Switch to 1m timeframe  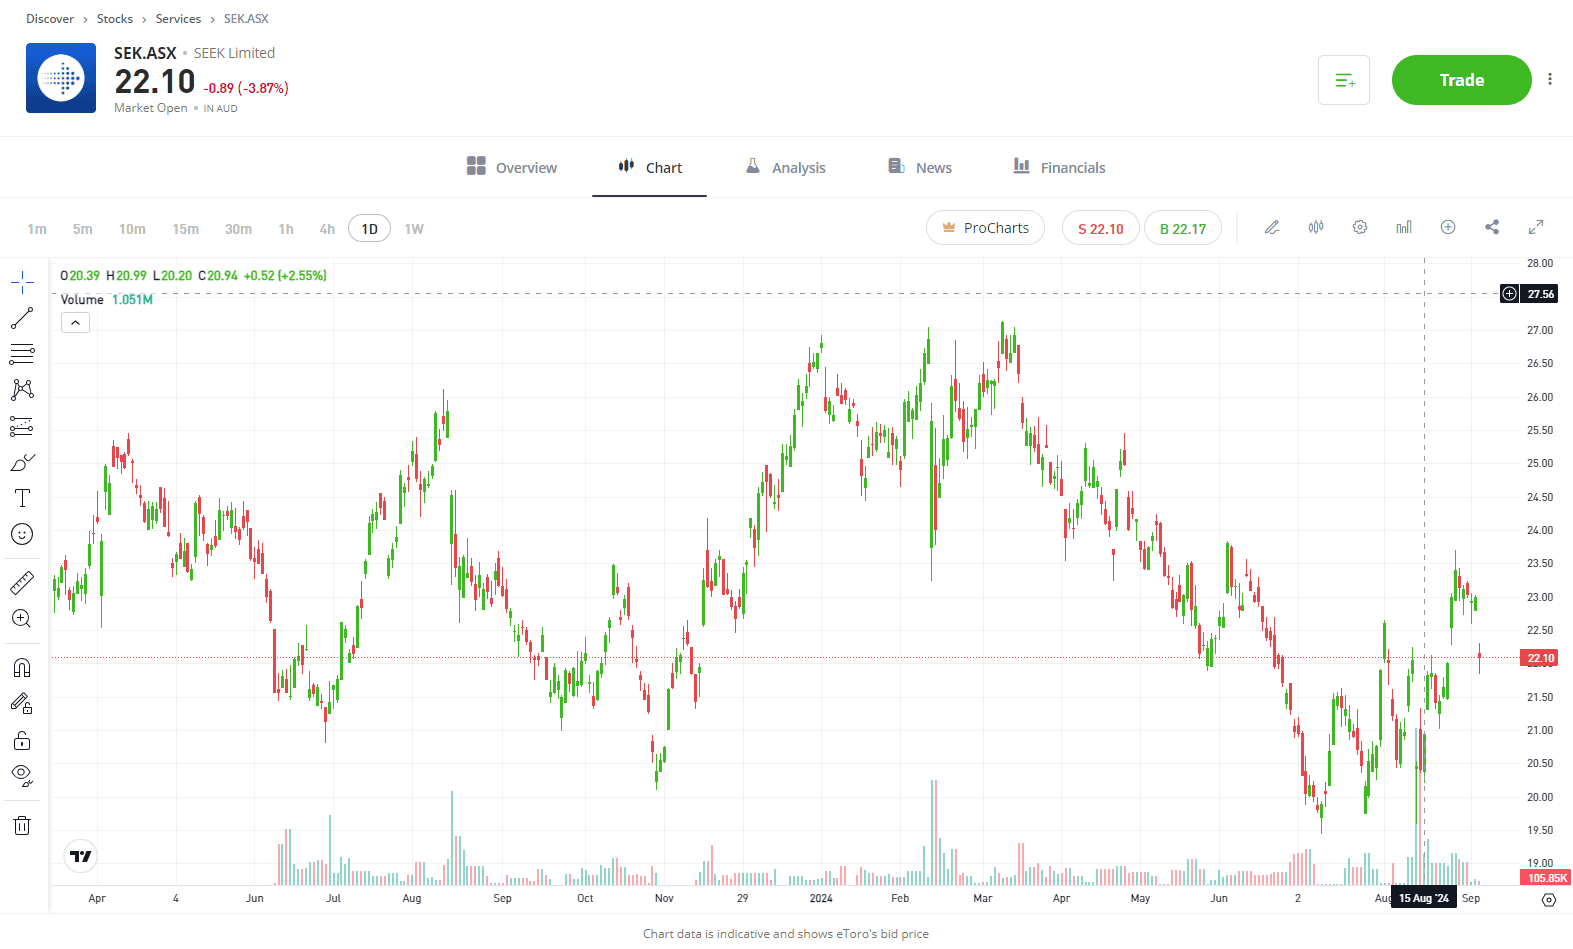coord(37,229)
